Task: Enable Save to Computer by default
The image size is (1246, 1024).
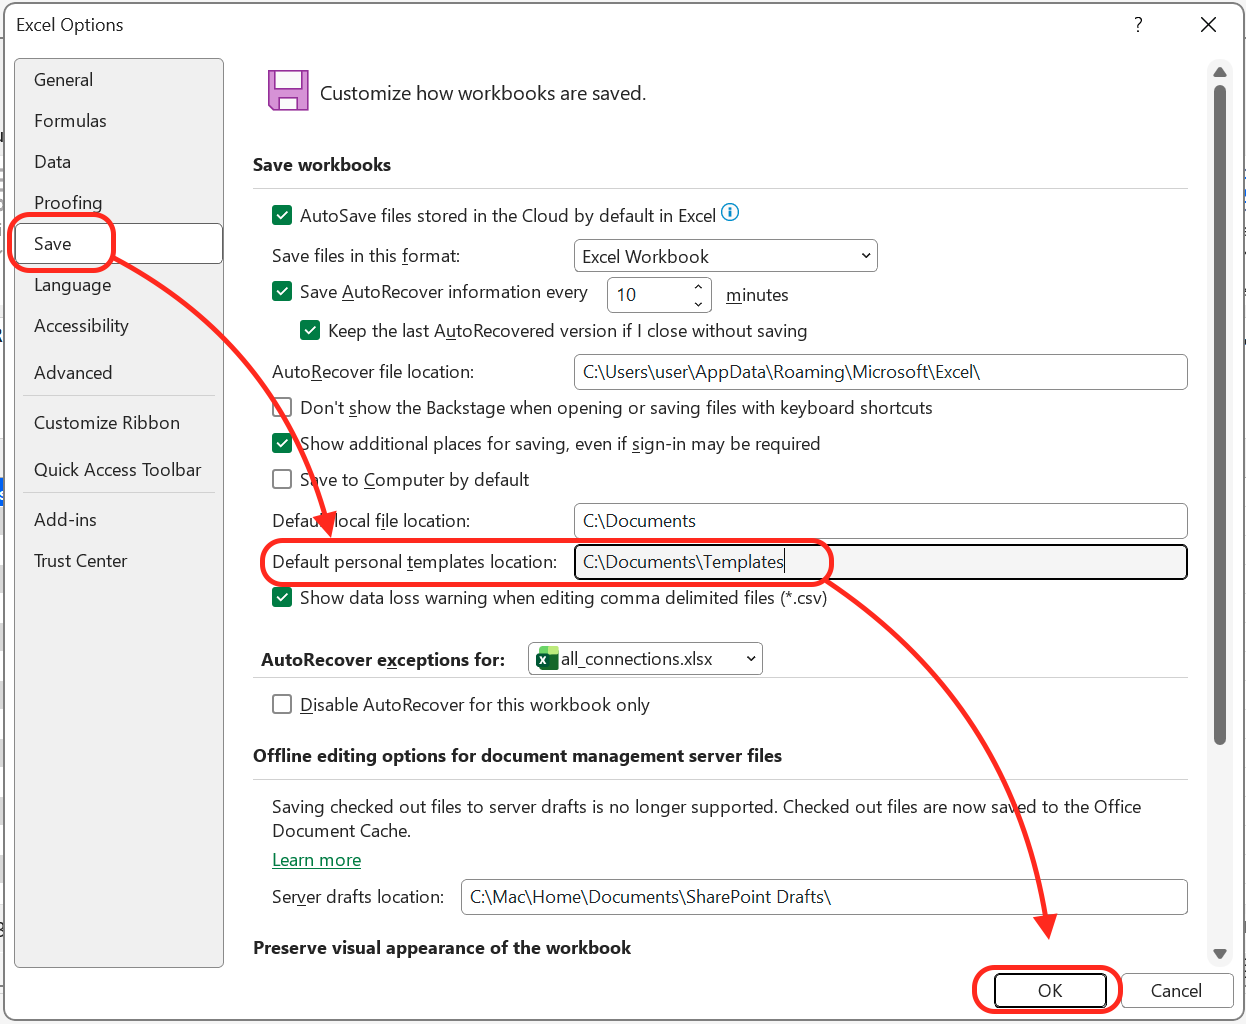Action: point(282,479)
